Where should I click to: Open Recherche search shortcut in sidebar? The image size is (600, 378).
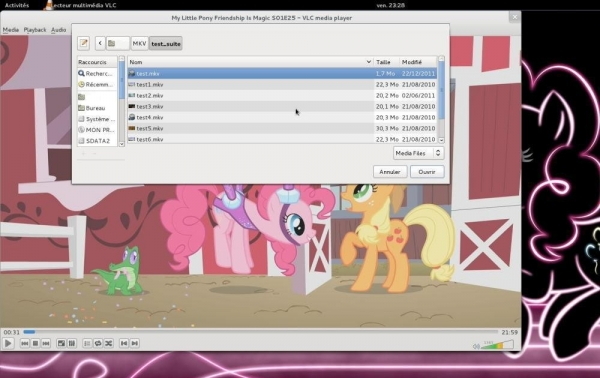(x=97, y=73)
